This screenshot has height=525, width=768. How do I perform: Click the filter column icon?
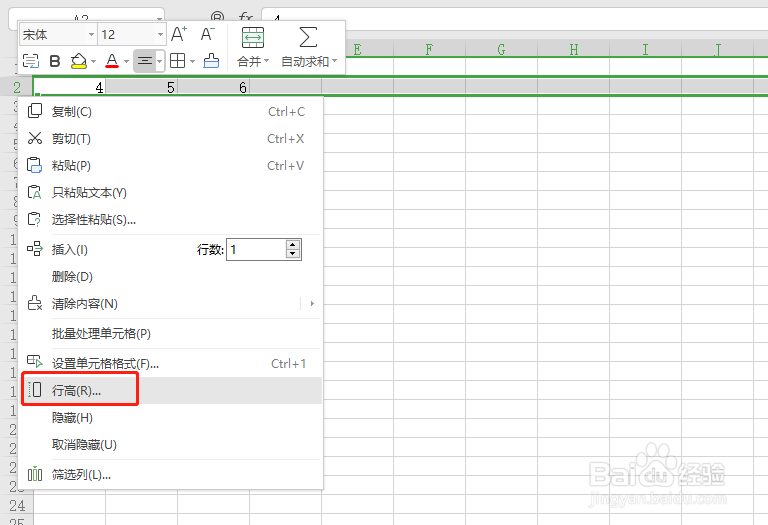click(35, 474)
